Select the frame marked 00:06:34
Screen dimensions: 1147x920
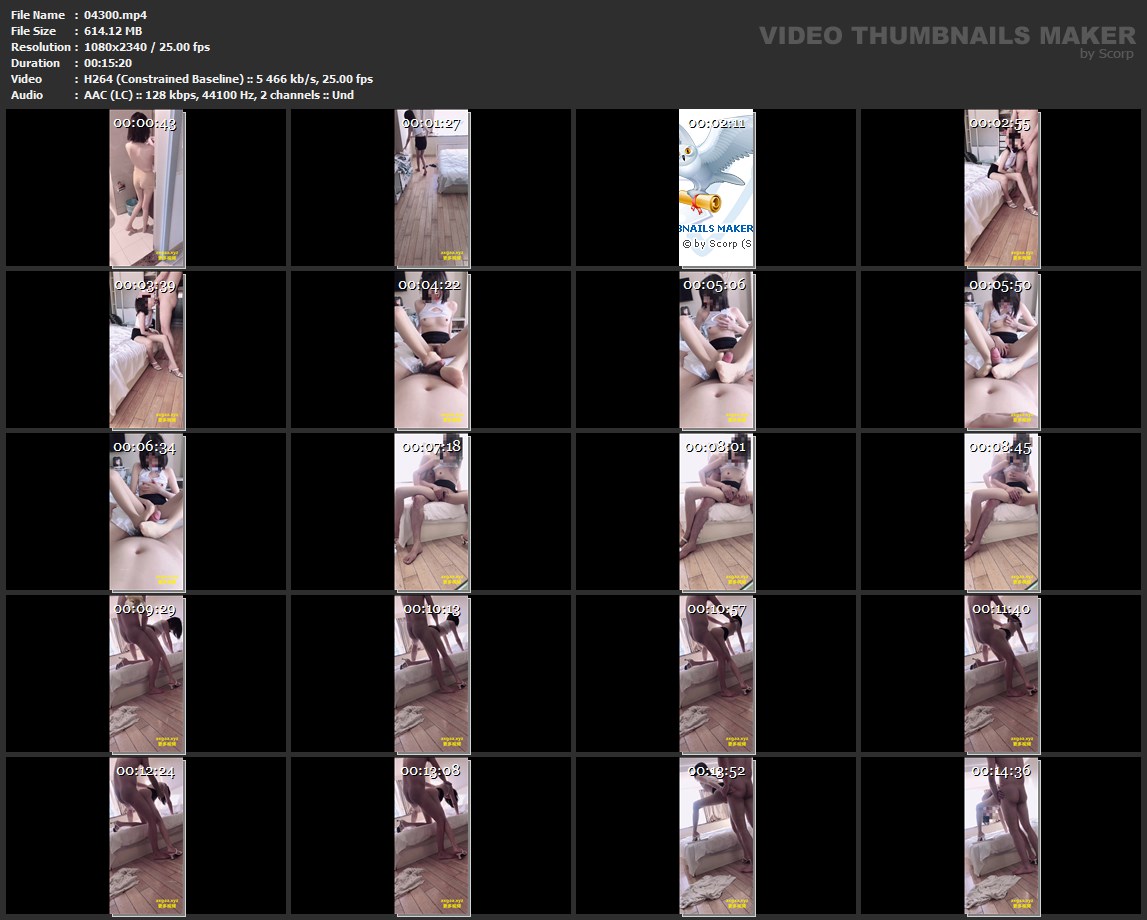146,512
